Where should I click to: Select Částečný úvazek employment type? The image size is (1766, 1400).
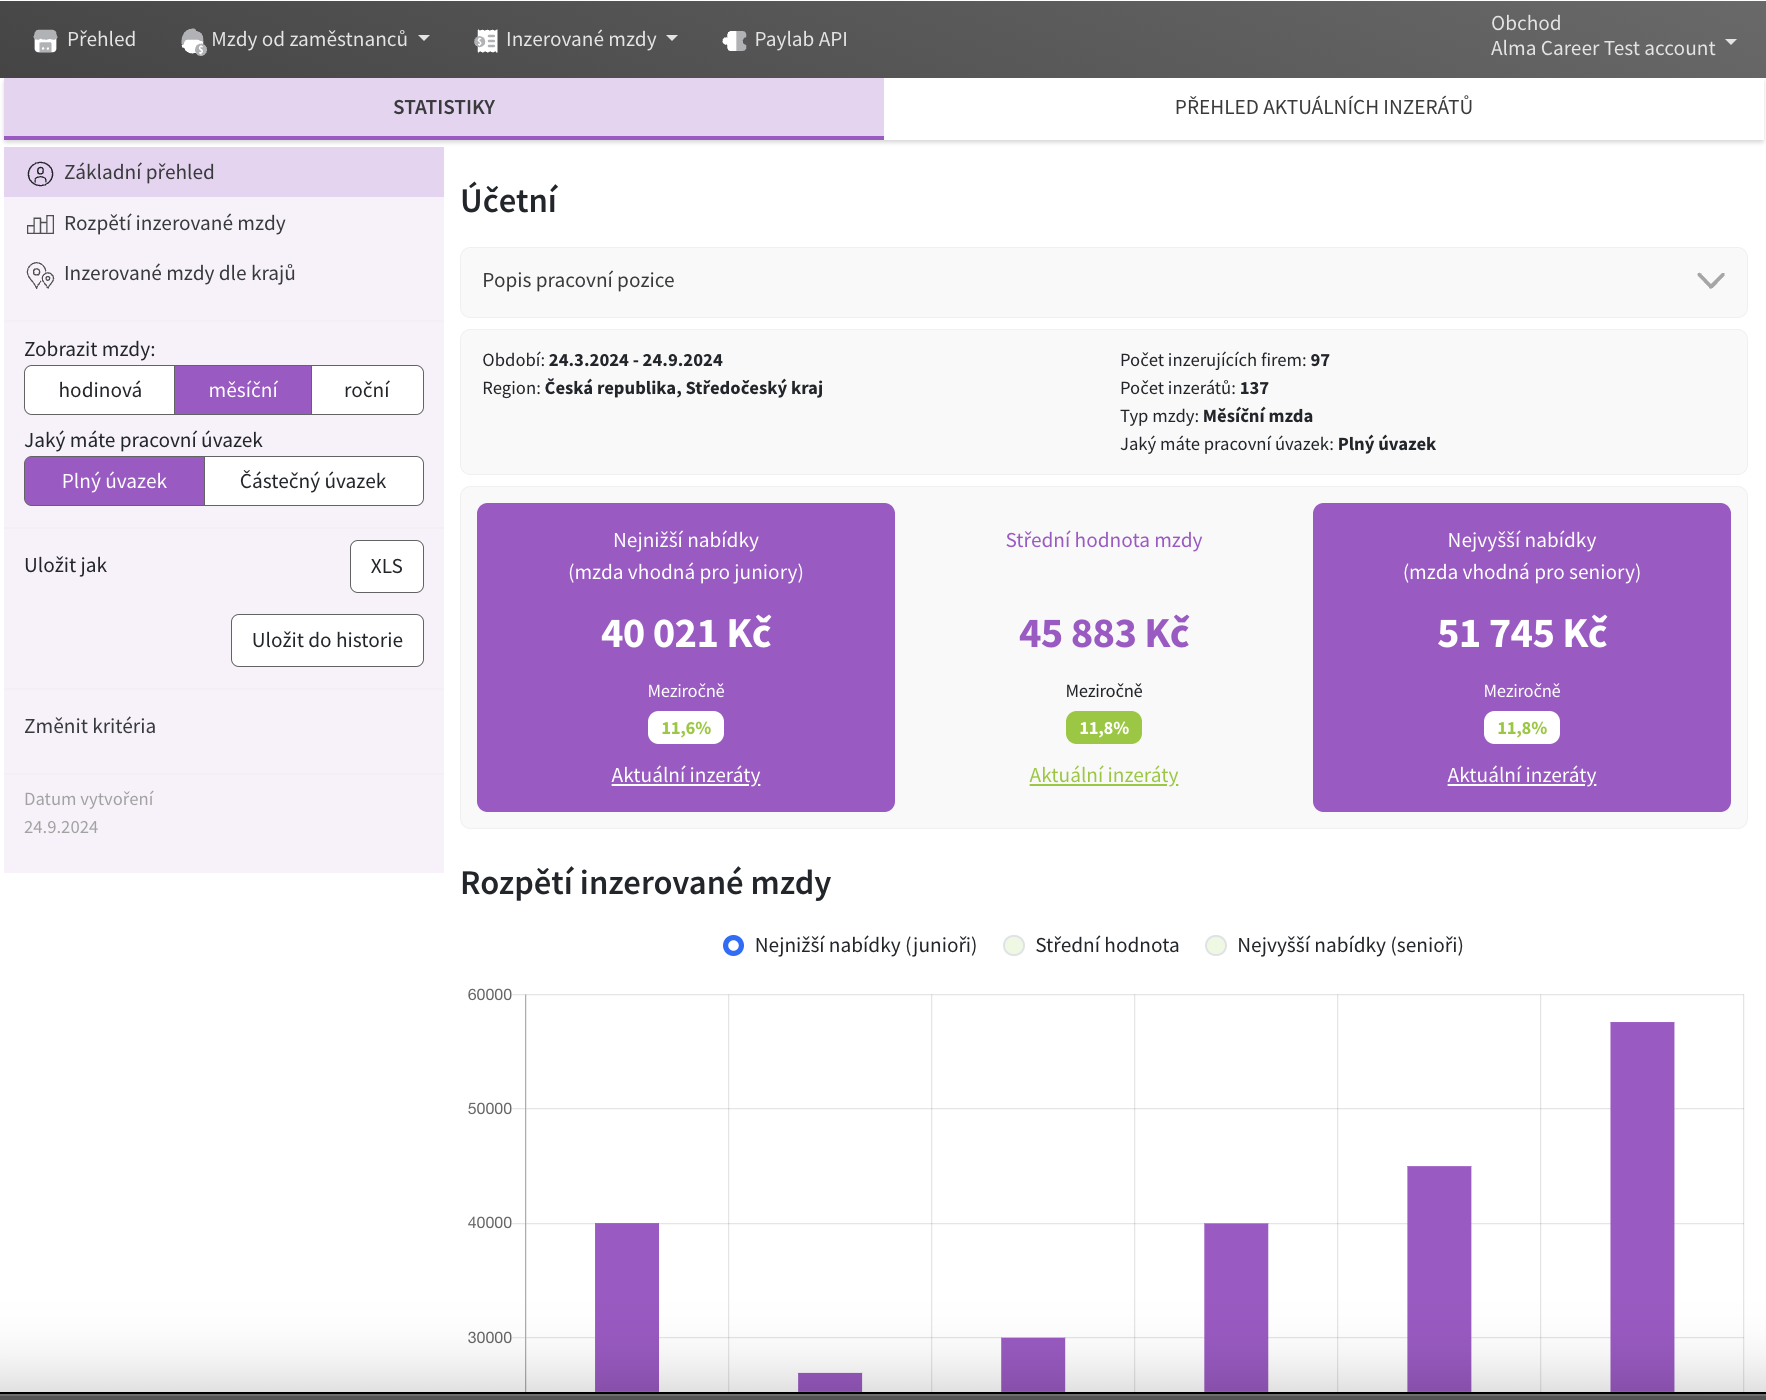point(313,481)
